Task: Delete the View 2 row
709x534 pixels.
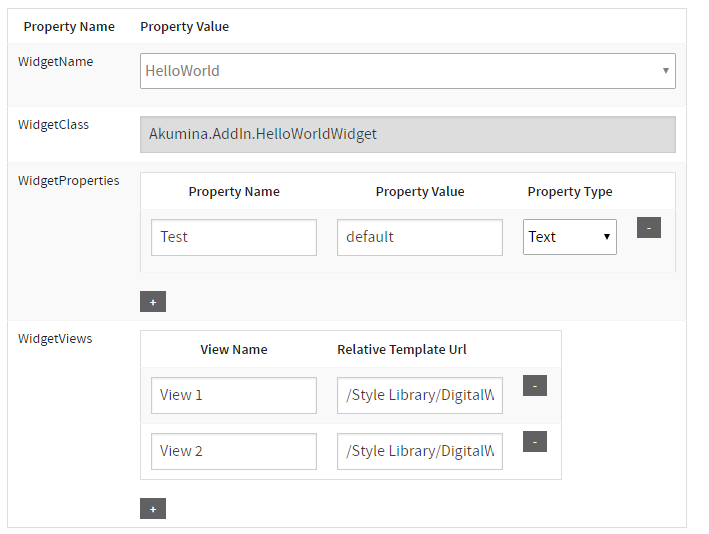Action: pyautogui.click(x=534, y=442)
